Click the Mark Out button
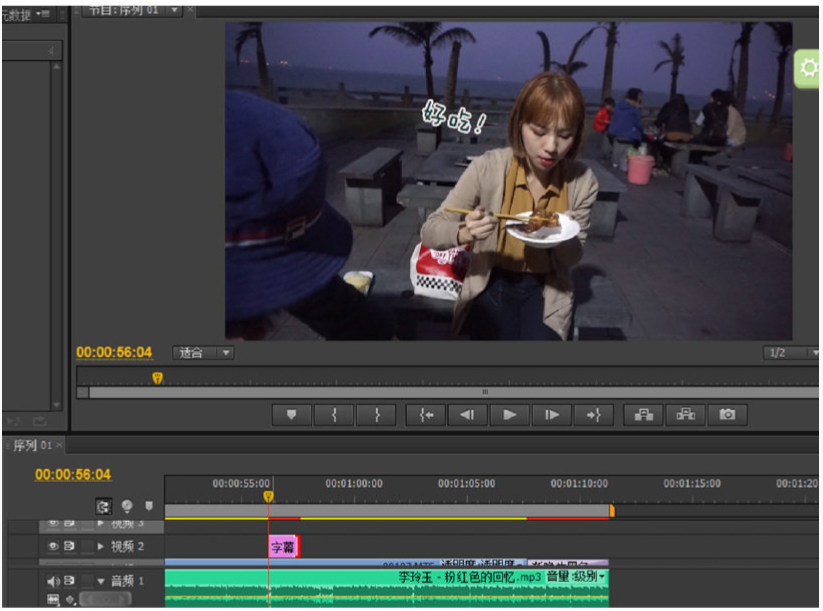The width and height of the screenshot is (823, 611). pyautogui.click(x=376, y=415)
